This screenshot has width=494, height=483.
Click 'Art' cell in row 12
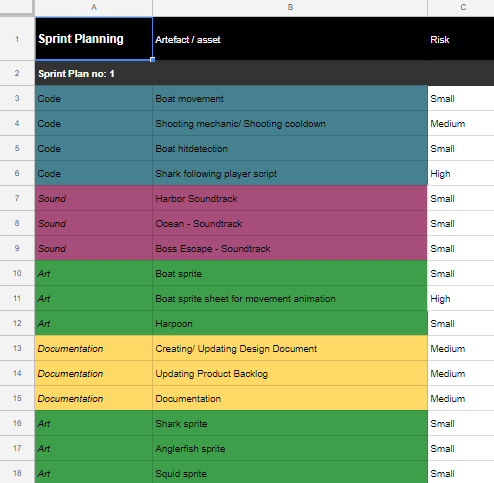tap(94, 323)
